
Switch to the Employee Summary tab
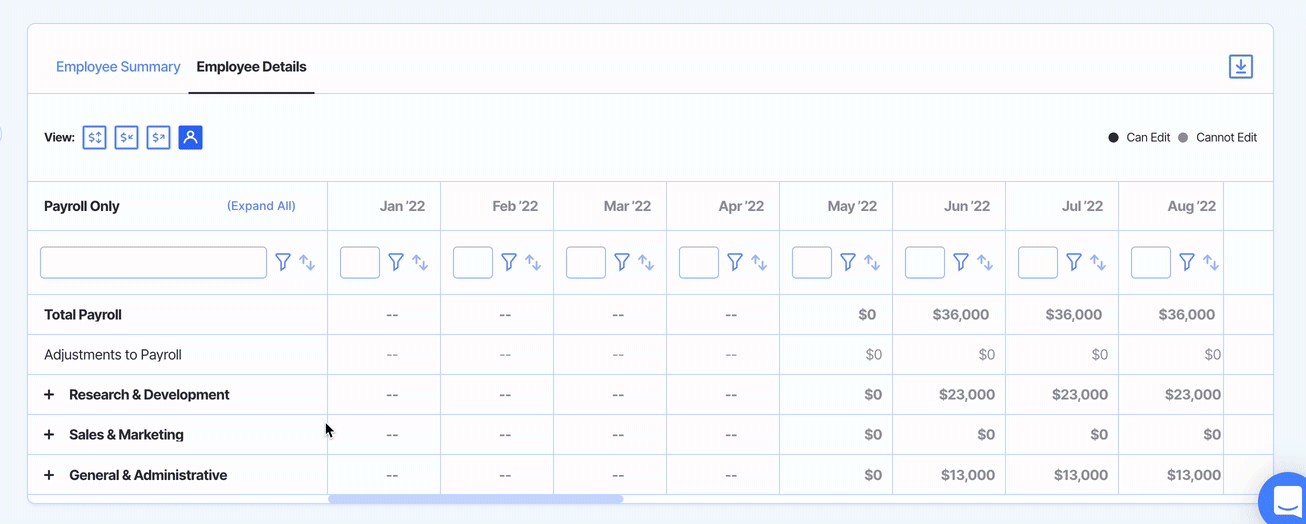[118, 67]
